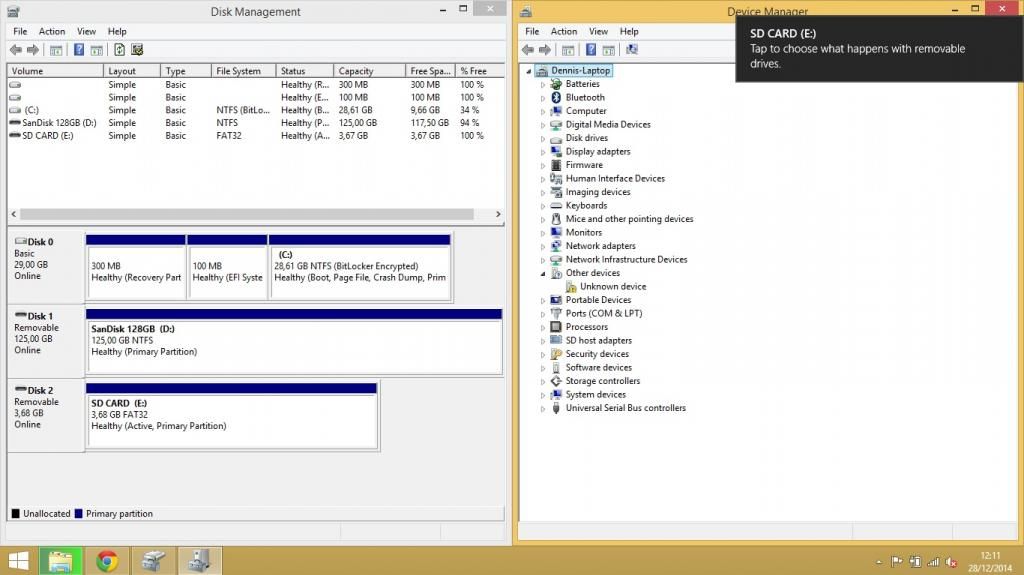Collapse the Dennis-Laptop root node
The image size is (1024, 575).
528,71
